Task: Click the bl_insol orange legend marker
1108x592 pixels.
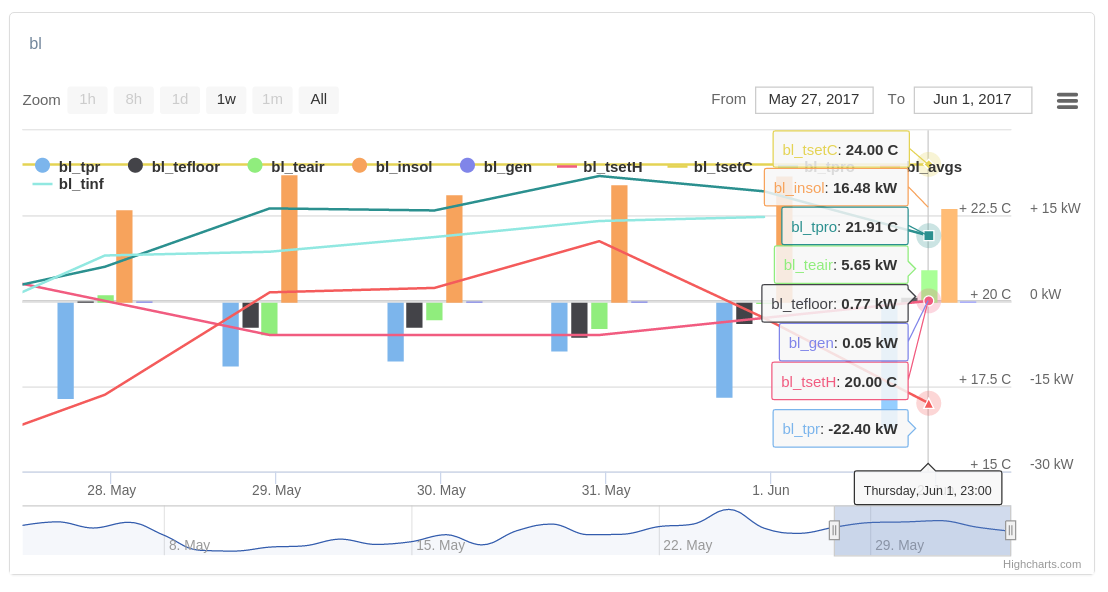Action: click(360, 166)
